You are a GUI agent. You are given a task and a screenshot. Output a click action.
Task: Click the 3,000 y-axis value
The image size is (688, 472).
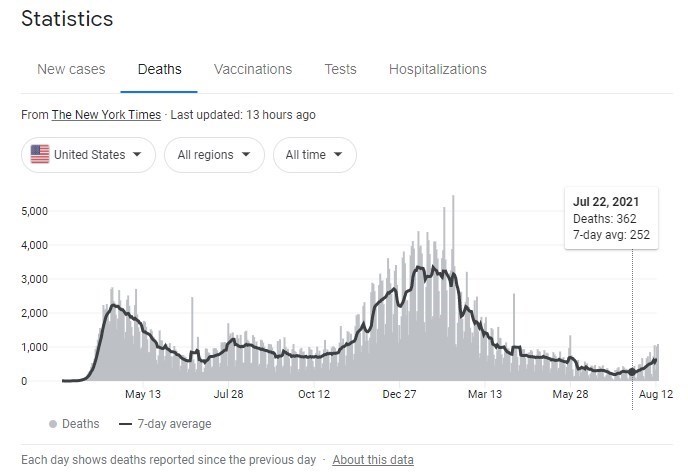pos(34,279)
